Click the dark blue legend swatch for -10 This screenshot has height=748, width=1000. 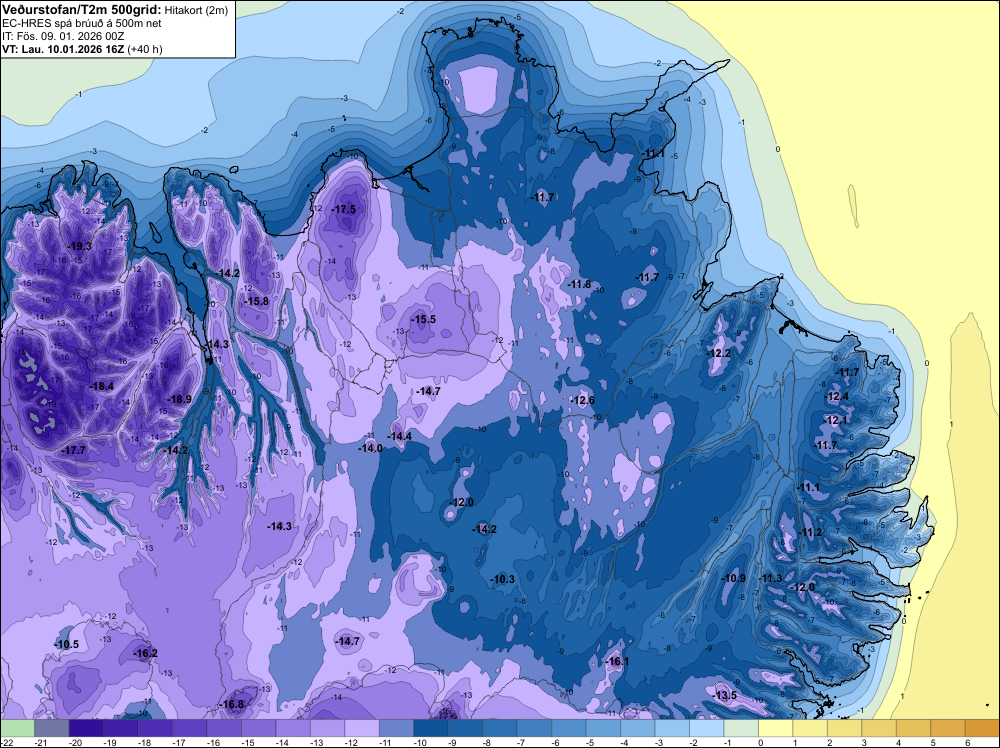pyautogui.click(x=430, y=728)
